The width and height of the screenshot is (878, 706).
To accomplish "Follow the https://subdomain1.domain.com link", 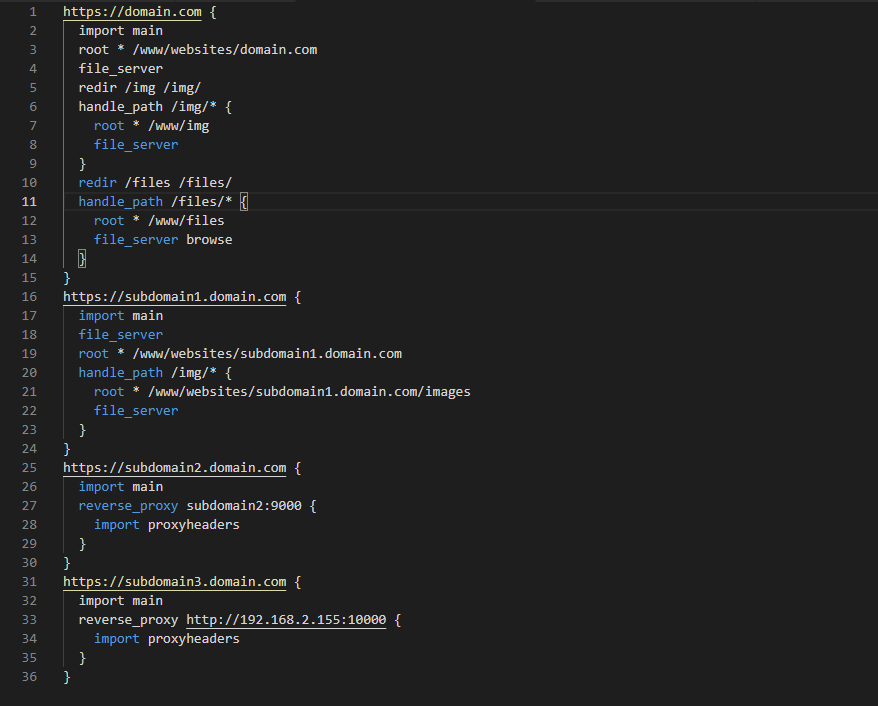I will tap(174, 296).
